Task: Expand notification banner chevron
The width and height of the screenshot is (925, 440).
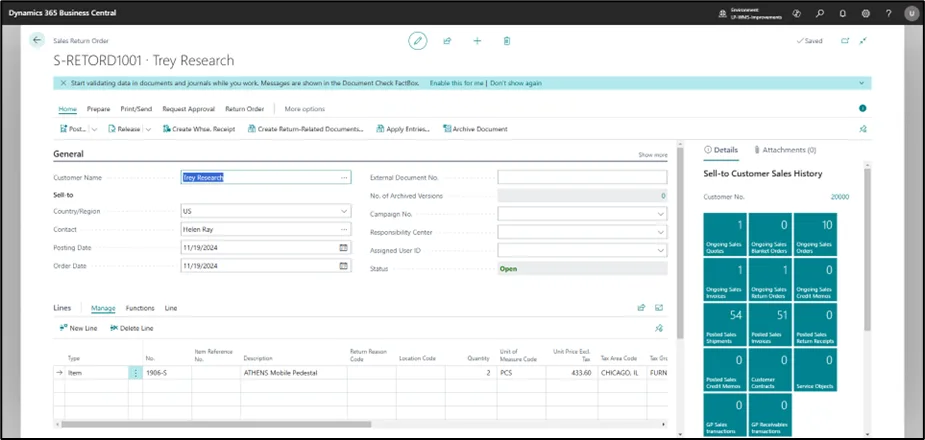Action: pos(862,83)
